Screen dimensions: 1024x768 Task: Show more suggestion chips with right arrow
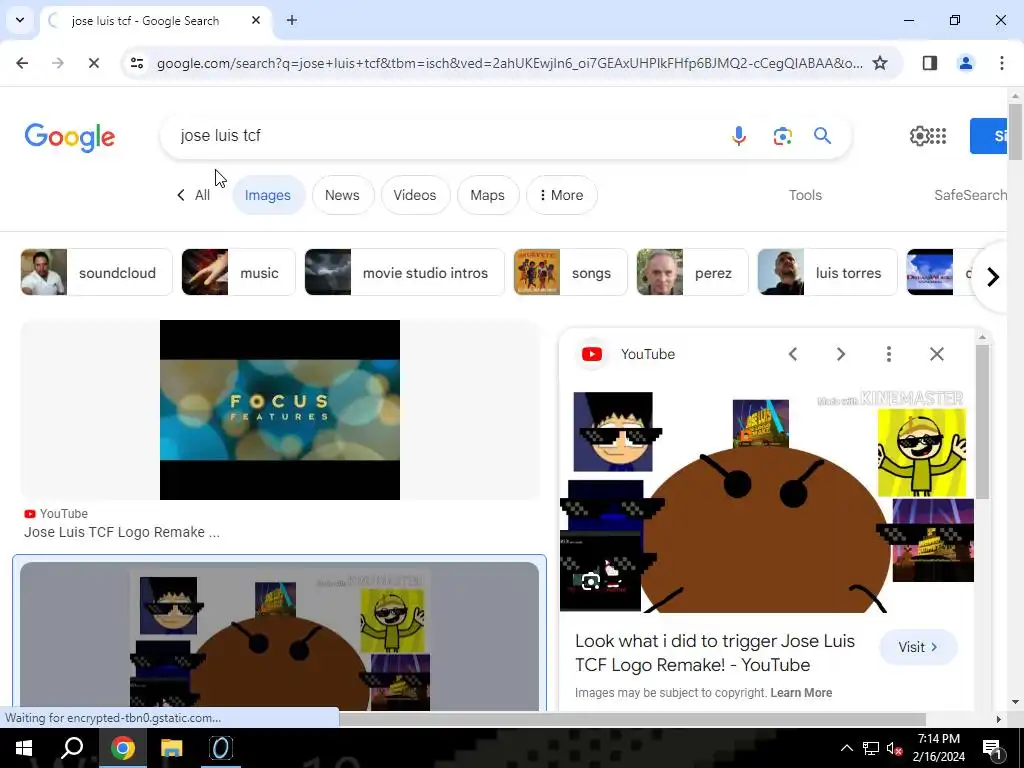click(x=993, y=277)
